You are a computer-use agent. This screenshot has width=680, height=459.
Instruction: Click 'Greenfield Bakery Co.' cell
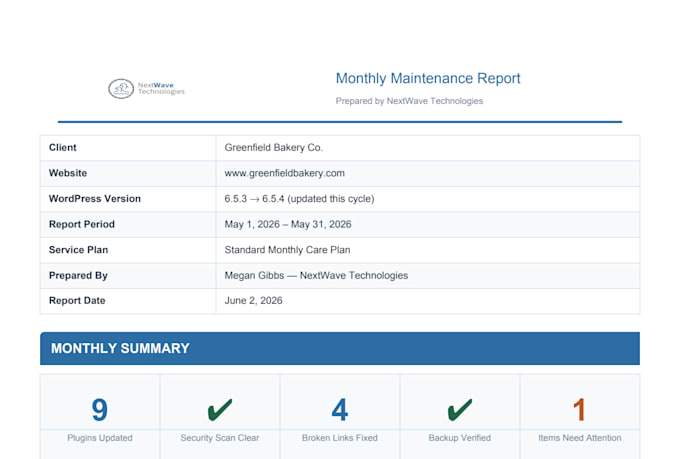pos(274,148)
